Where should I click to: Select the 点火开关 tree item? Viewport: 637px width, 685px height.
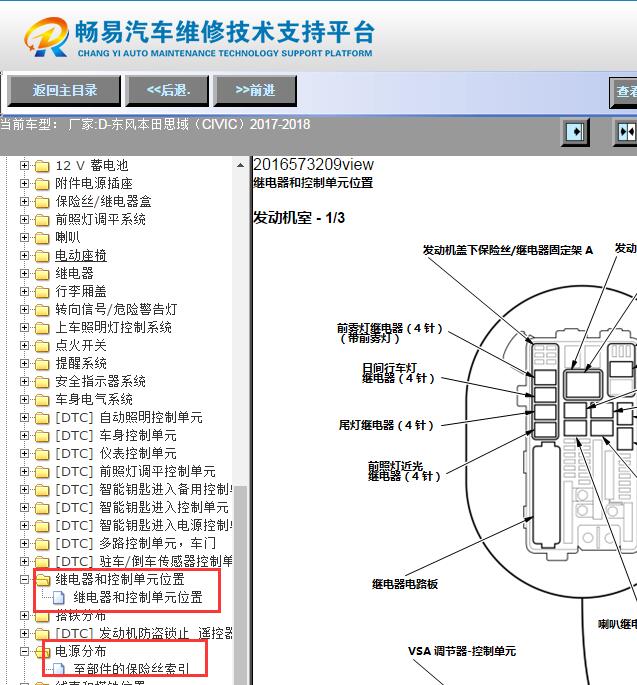[81, 345]
